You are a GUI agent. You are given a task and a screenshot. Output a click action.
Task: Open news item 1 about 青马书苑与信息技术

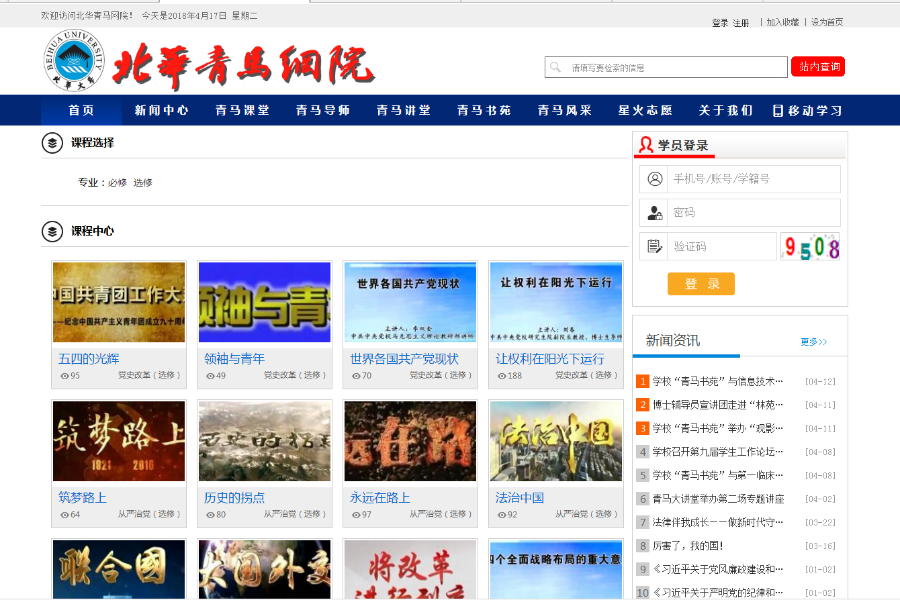click(717, 381)
